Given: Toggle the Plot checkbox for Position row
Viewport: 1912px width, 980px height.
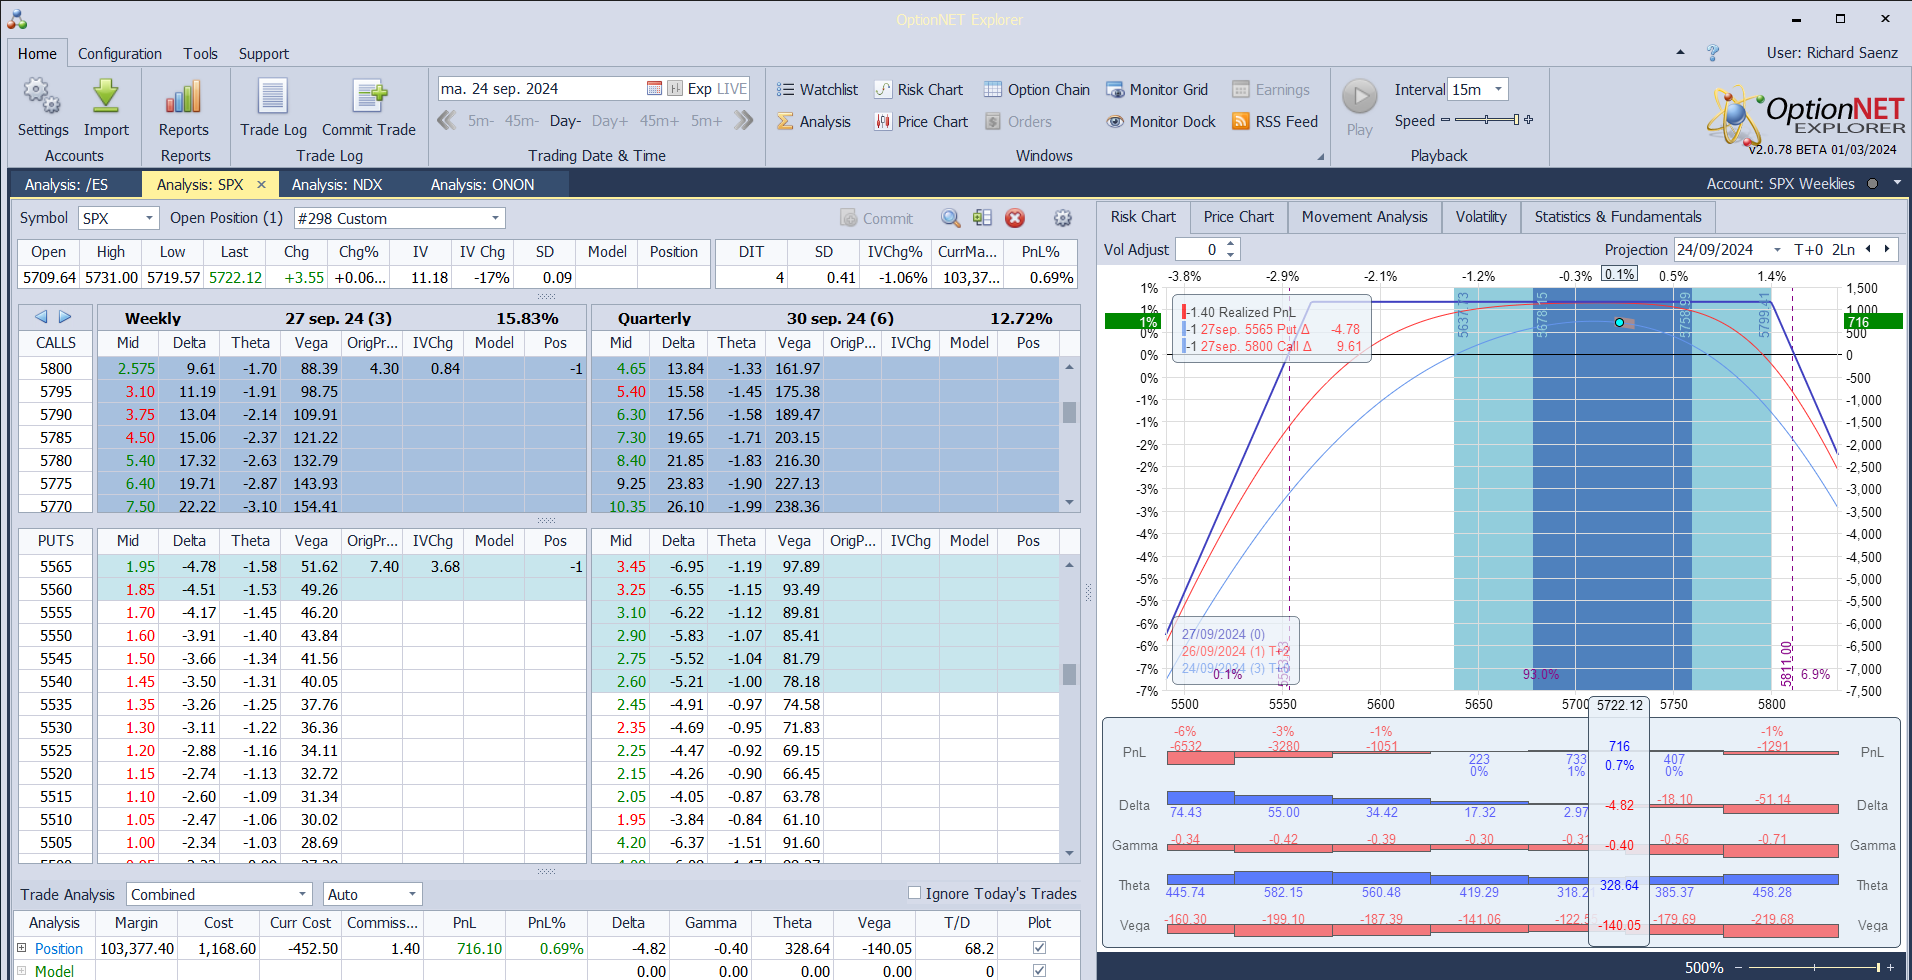Looking at the screenshot, I should pos(1039,948).
